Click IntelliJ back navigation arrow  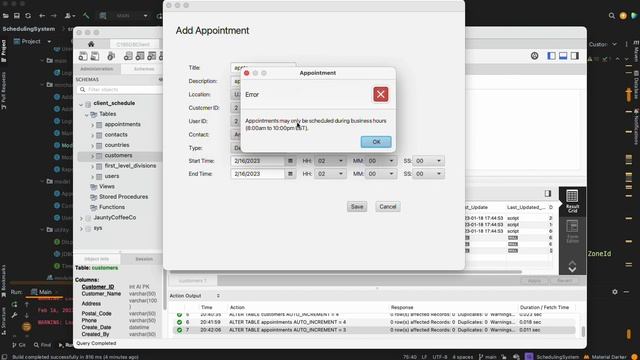point(42,16)
